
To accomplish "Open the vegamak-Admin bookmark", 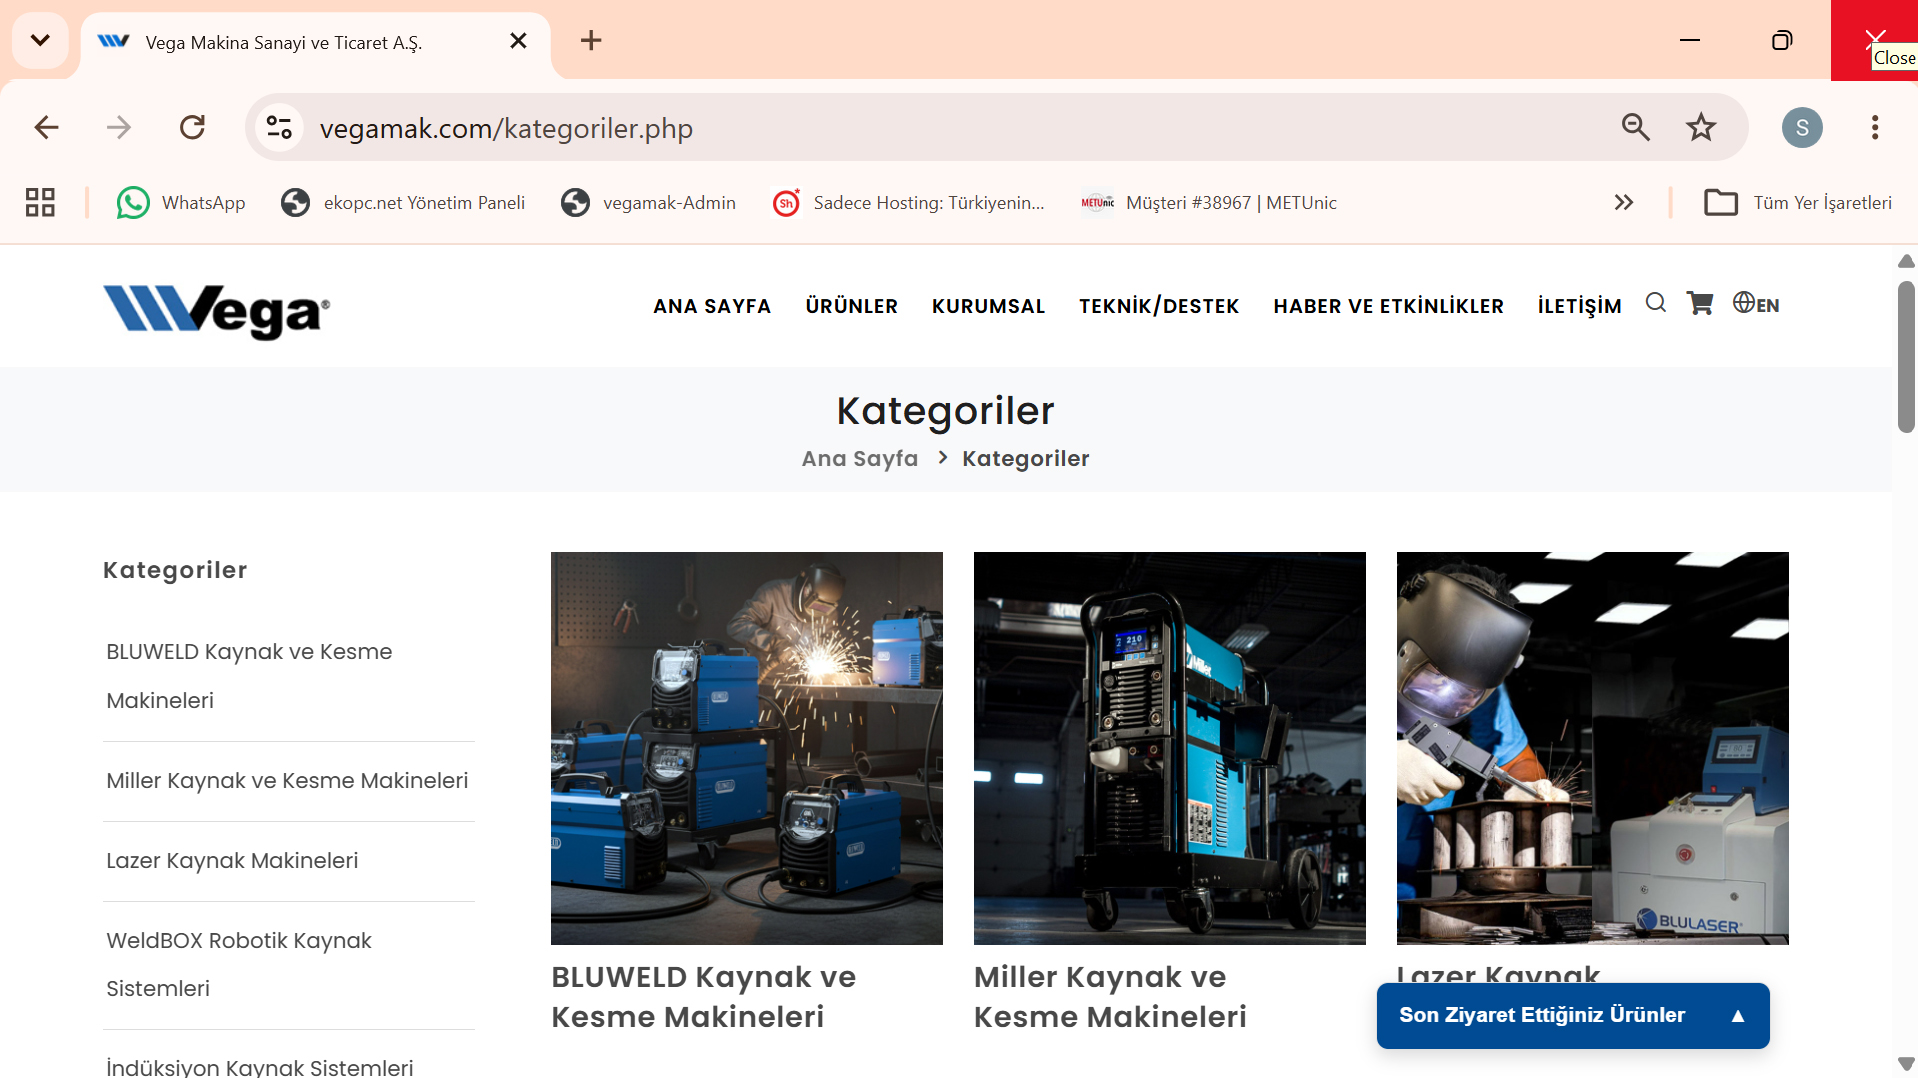I will (648, 203).
